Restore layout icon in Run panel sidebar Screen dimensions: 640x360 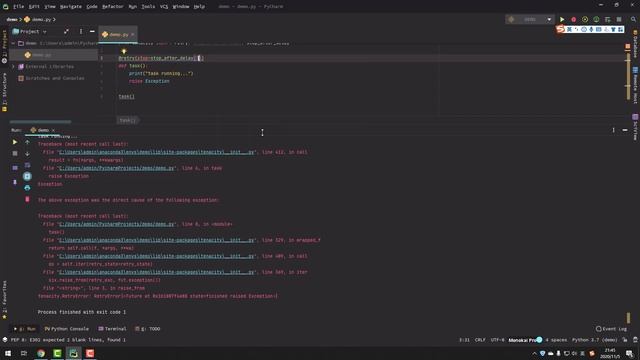[x=15, y=168]
